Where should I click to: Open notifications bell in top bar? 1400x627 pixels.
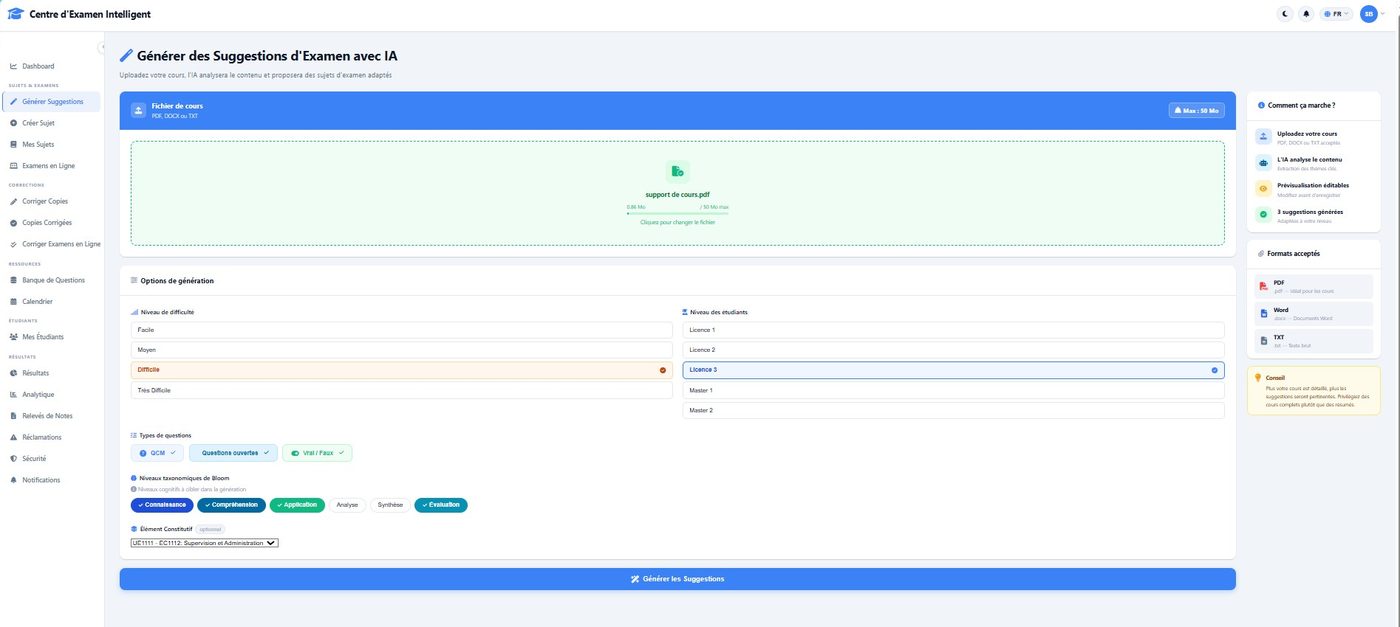click(x=1306, y=14)
